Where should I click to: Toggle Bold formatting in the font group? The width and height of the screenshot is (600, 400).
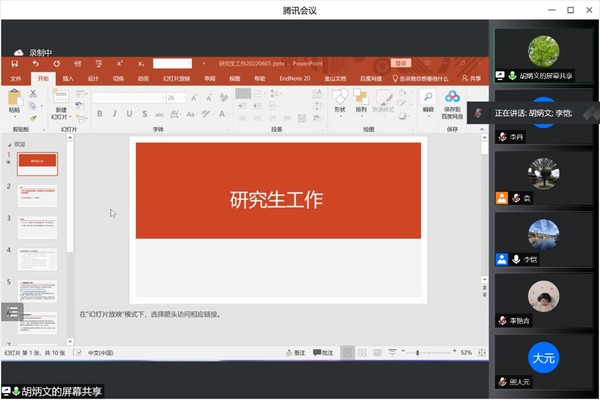coord(101,114)
